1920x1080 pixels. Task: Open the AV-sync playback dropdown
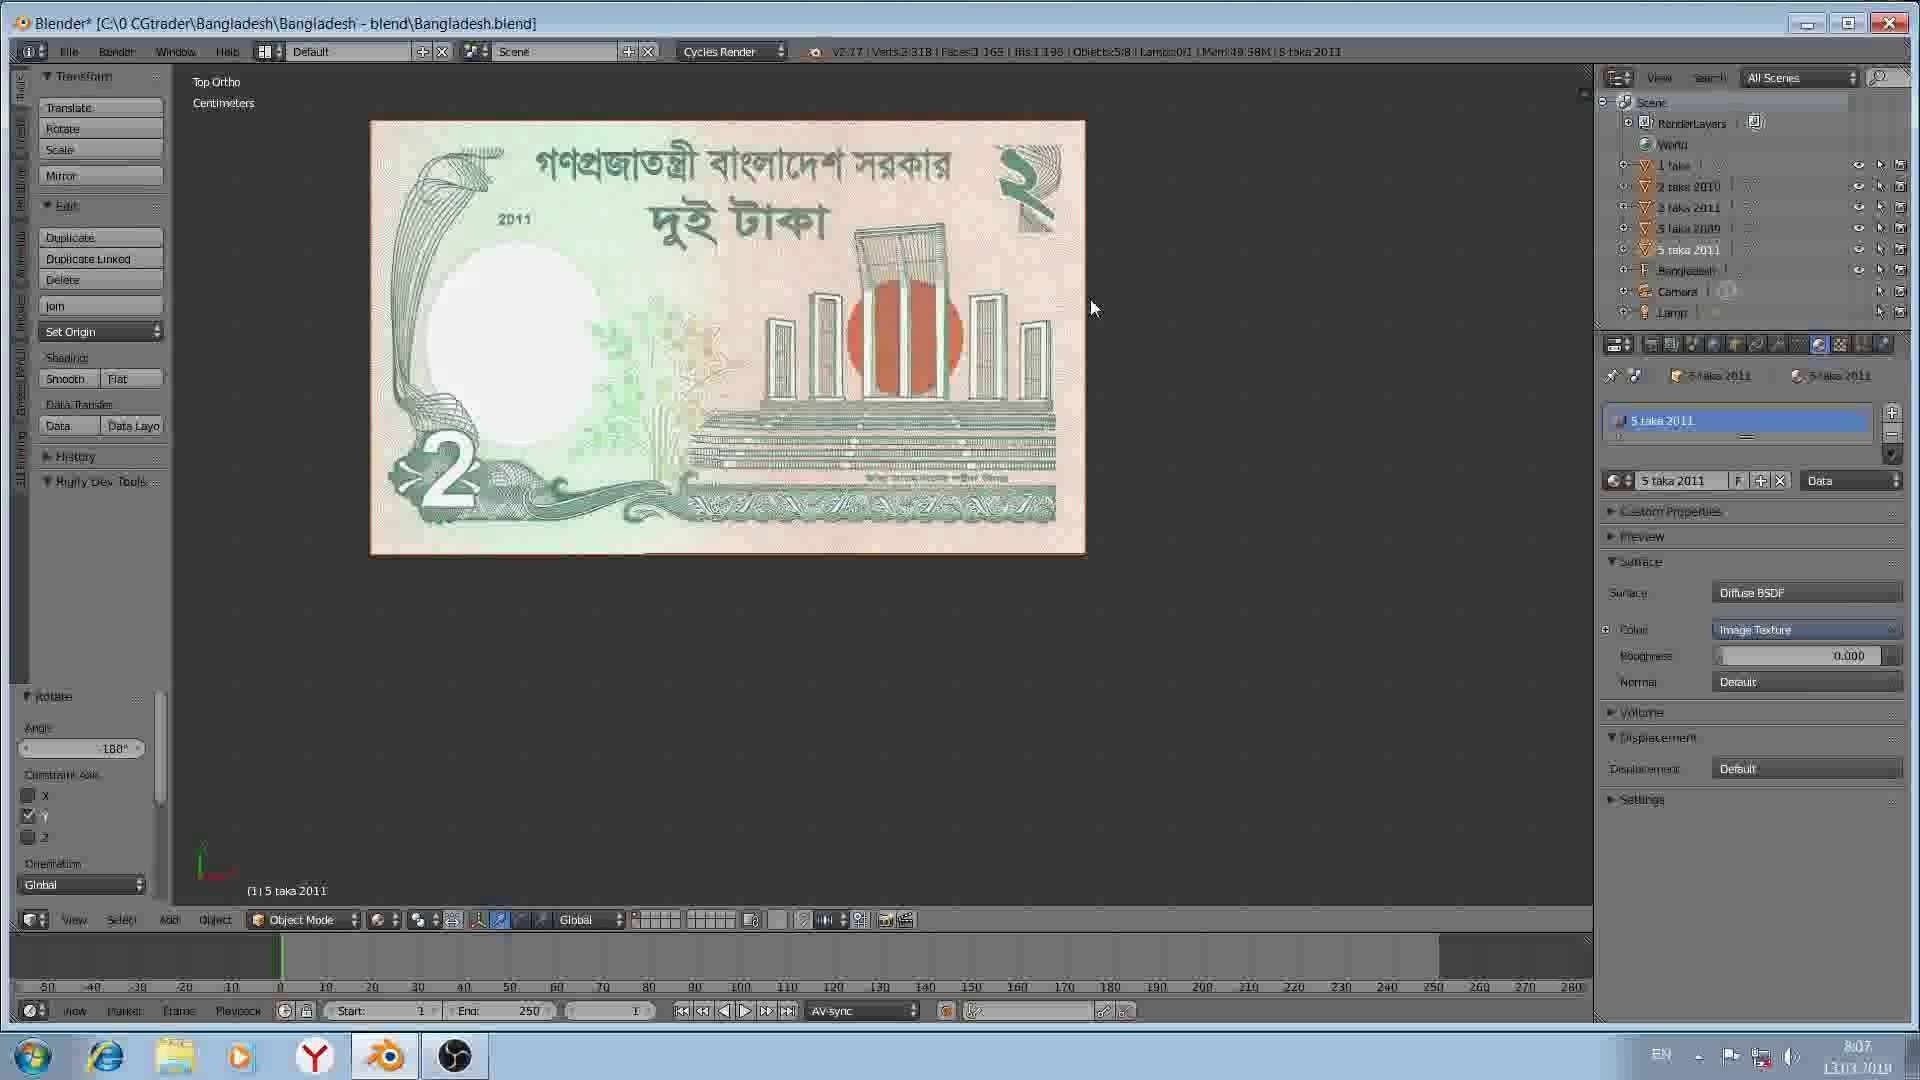(863, 1011)
